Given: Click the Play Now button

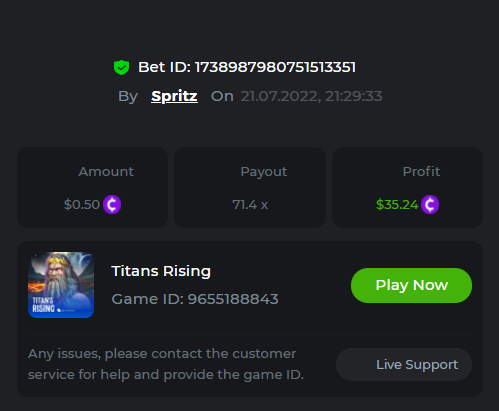Looking at the screenshot, I should click(411, 285).
